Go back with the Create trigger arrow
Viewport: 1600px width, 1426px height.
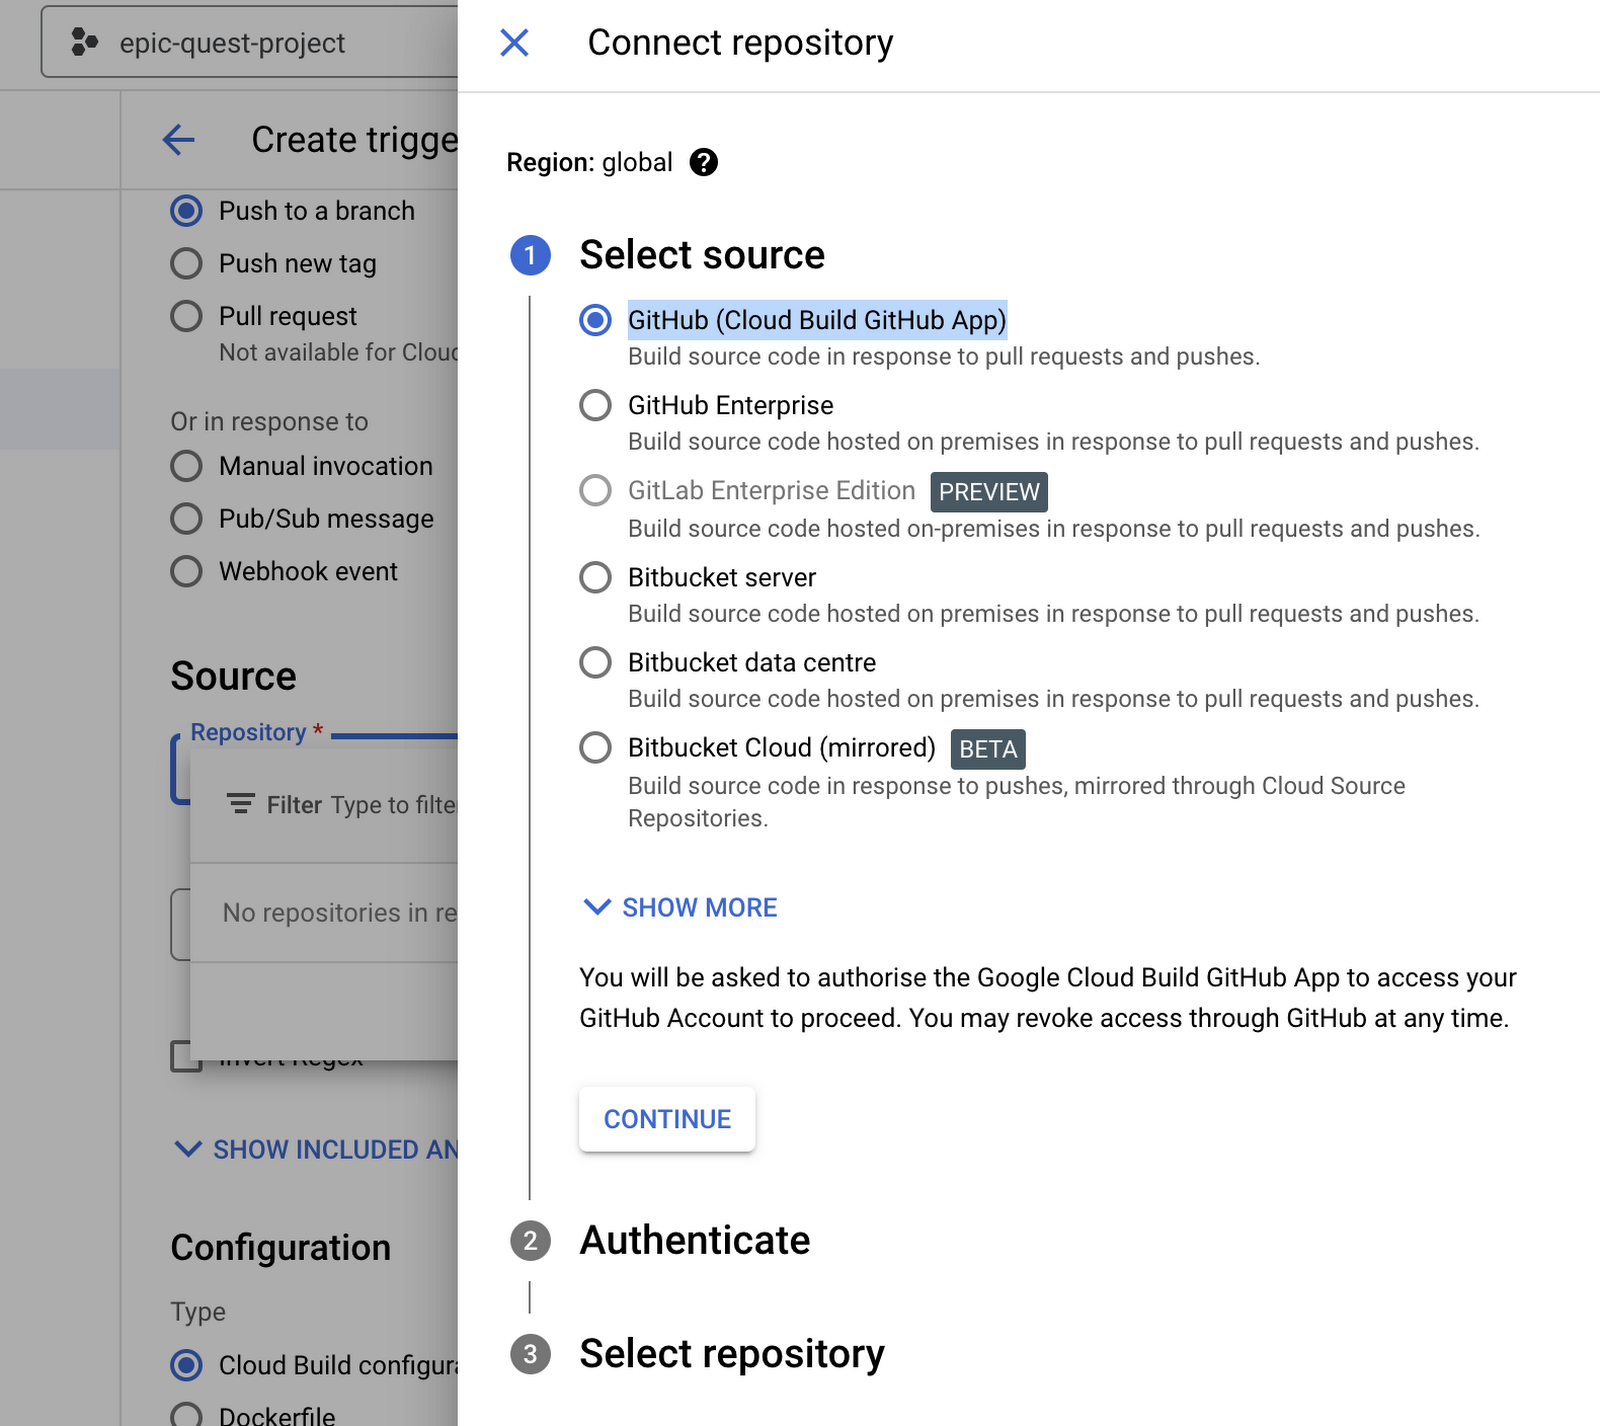click(179, 140)
